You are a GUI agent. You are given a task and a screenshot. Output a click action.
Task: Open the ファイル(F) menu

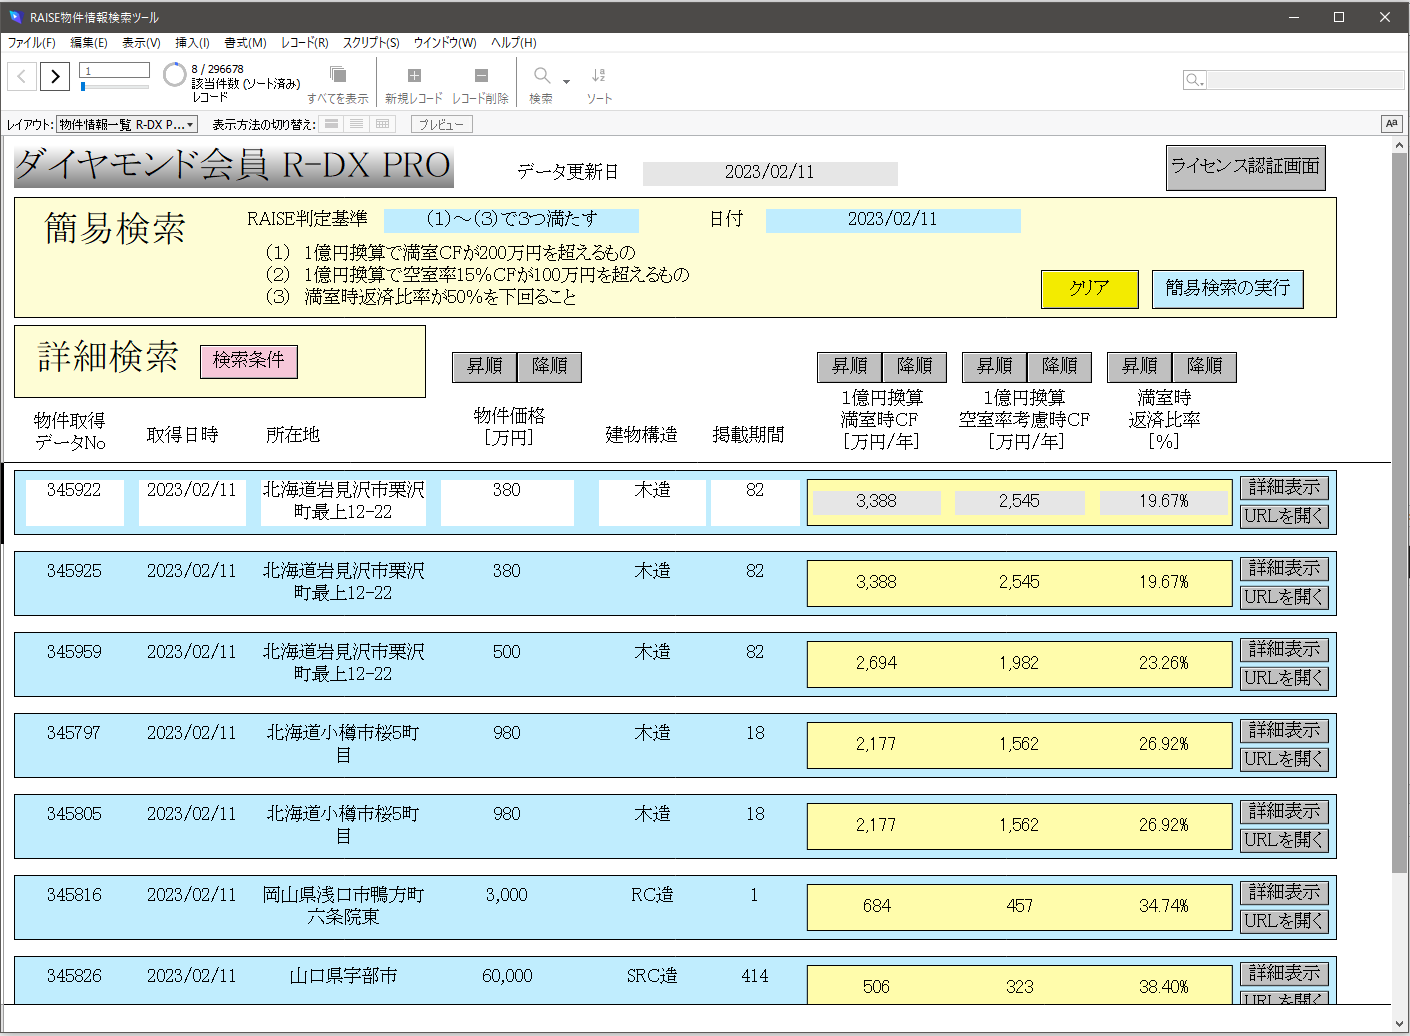tap(32, 43)
